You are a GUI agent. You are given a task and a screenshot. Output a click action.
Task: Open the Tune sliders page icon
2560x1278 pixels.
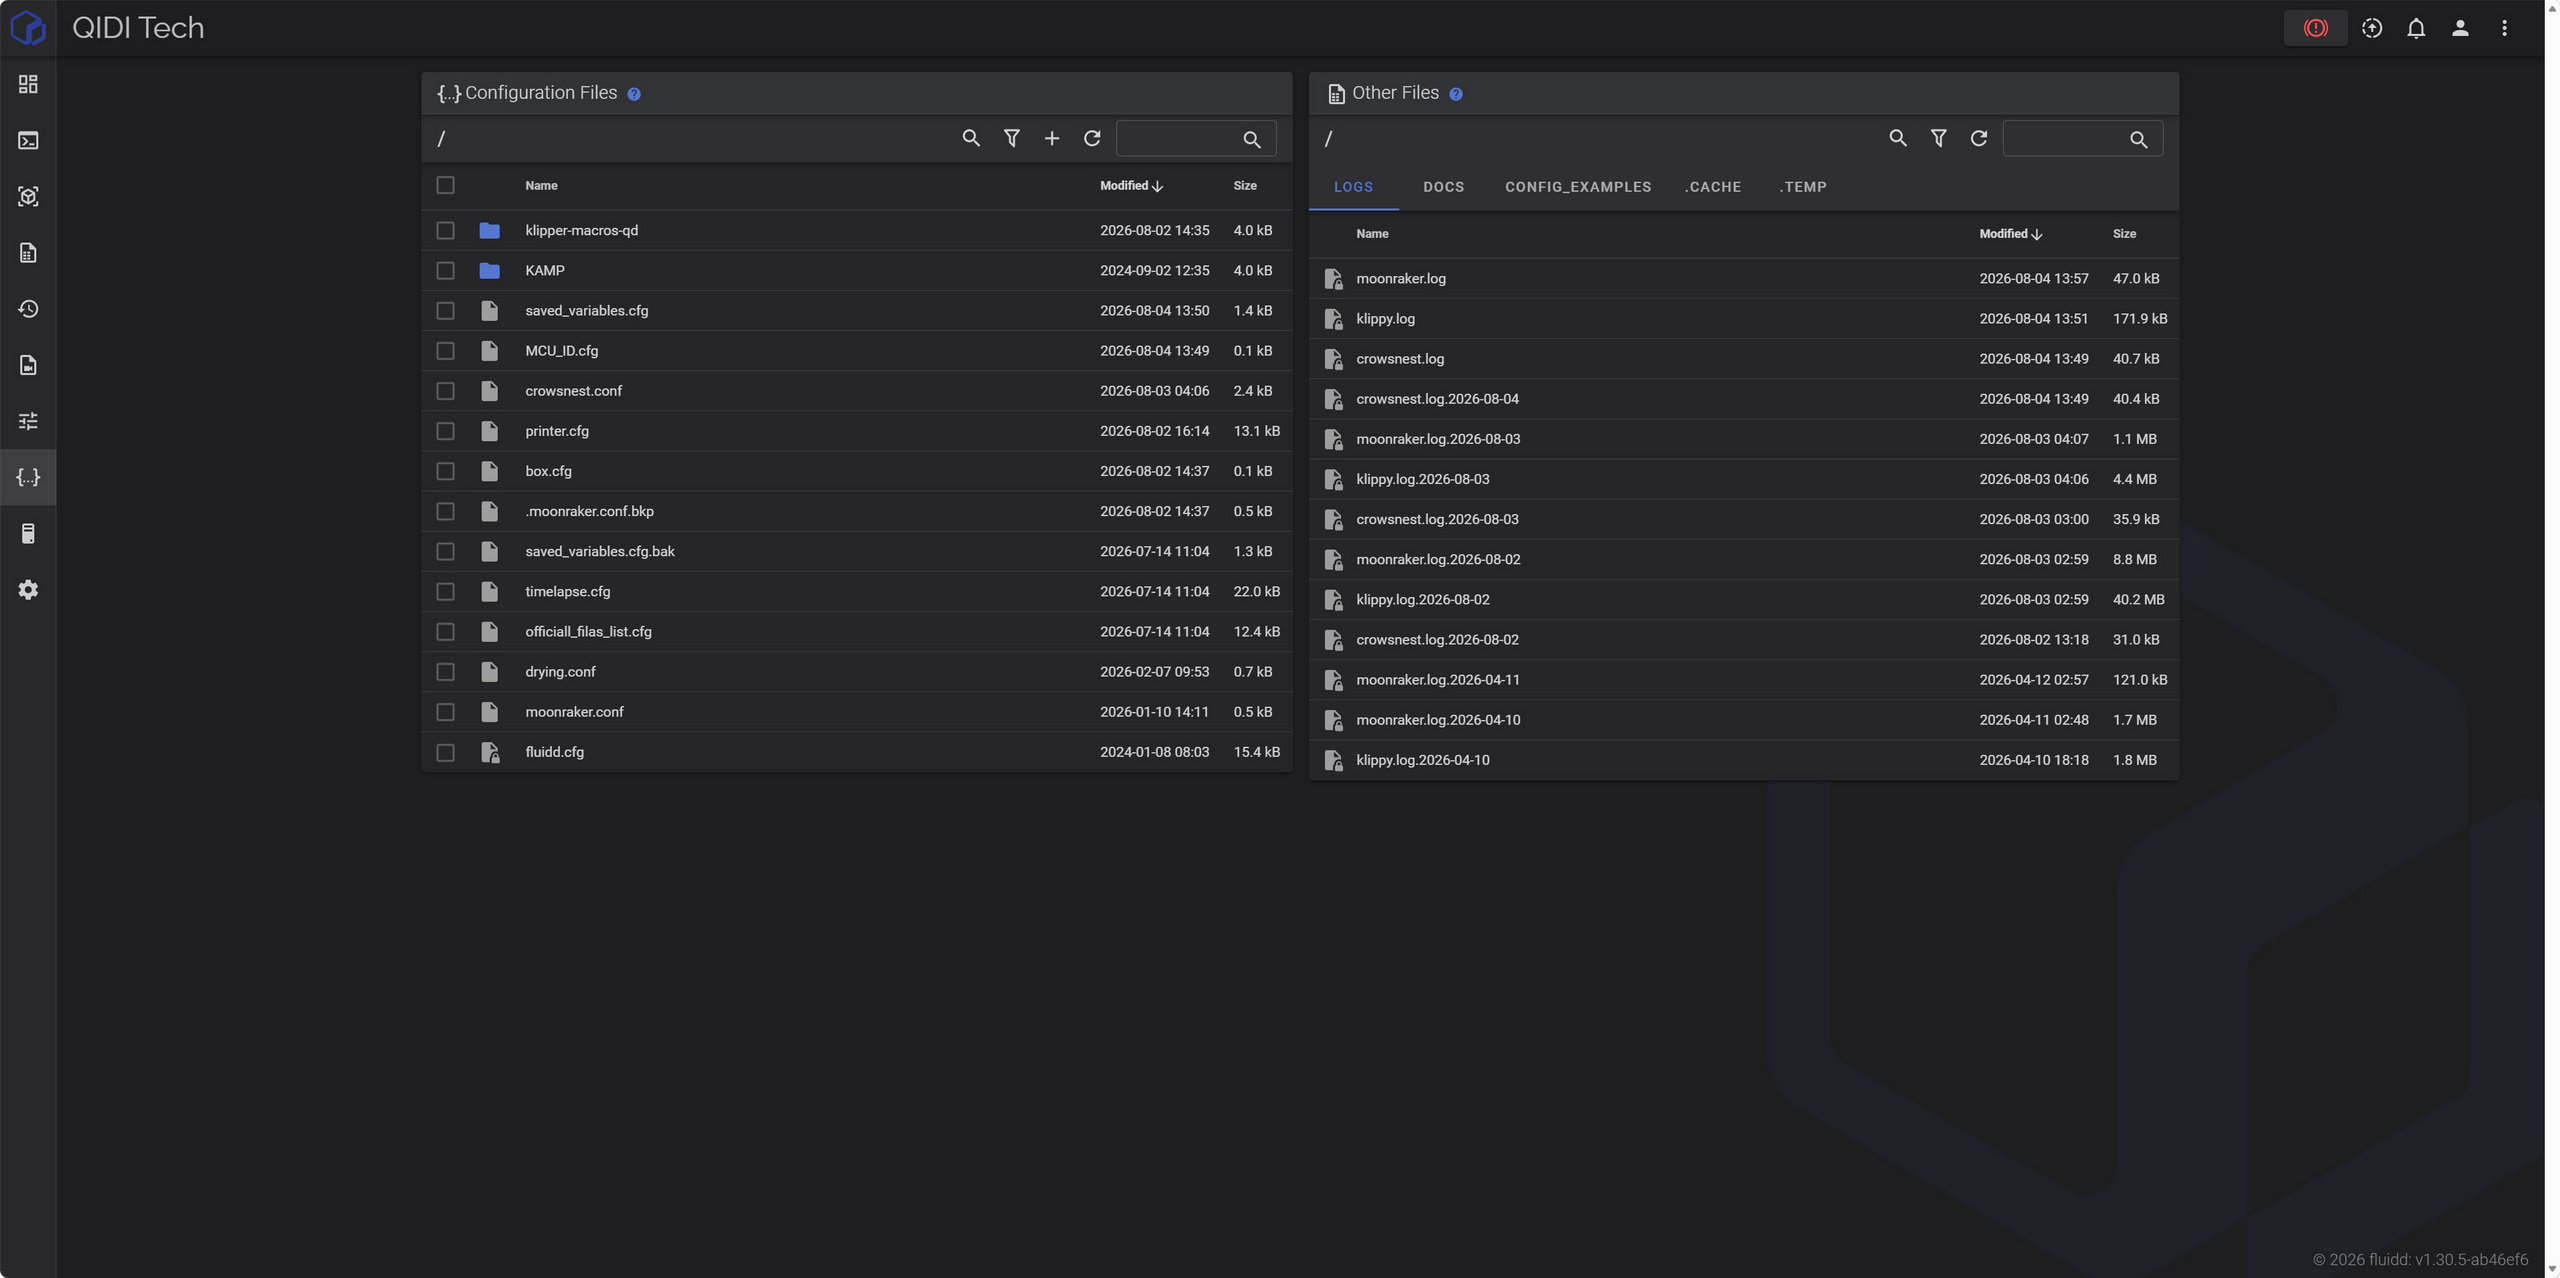click(28, 421)
